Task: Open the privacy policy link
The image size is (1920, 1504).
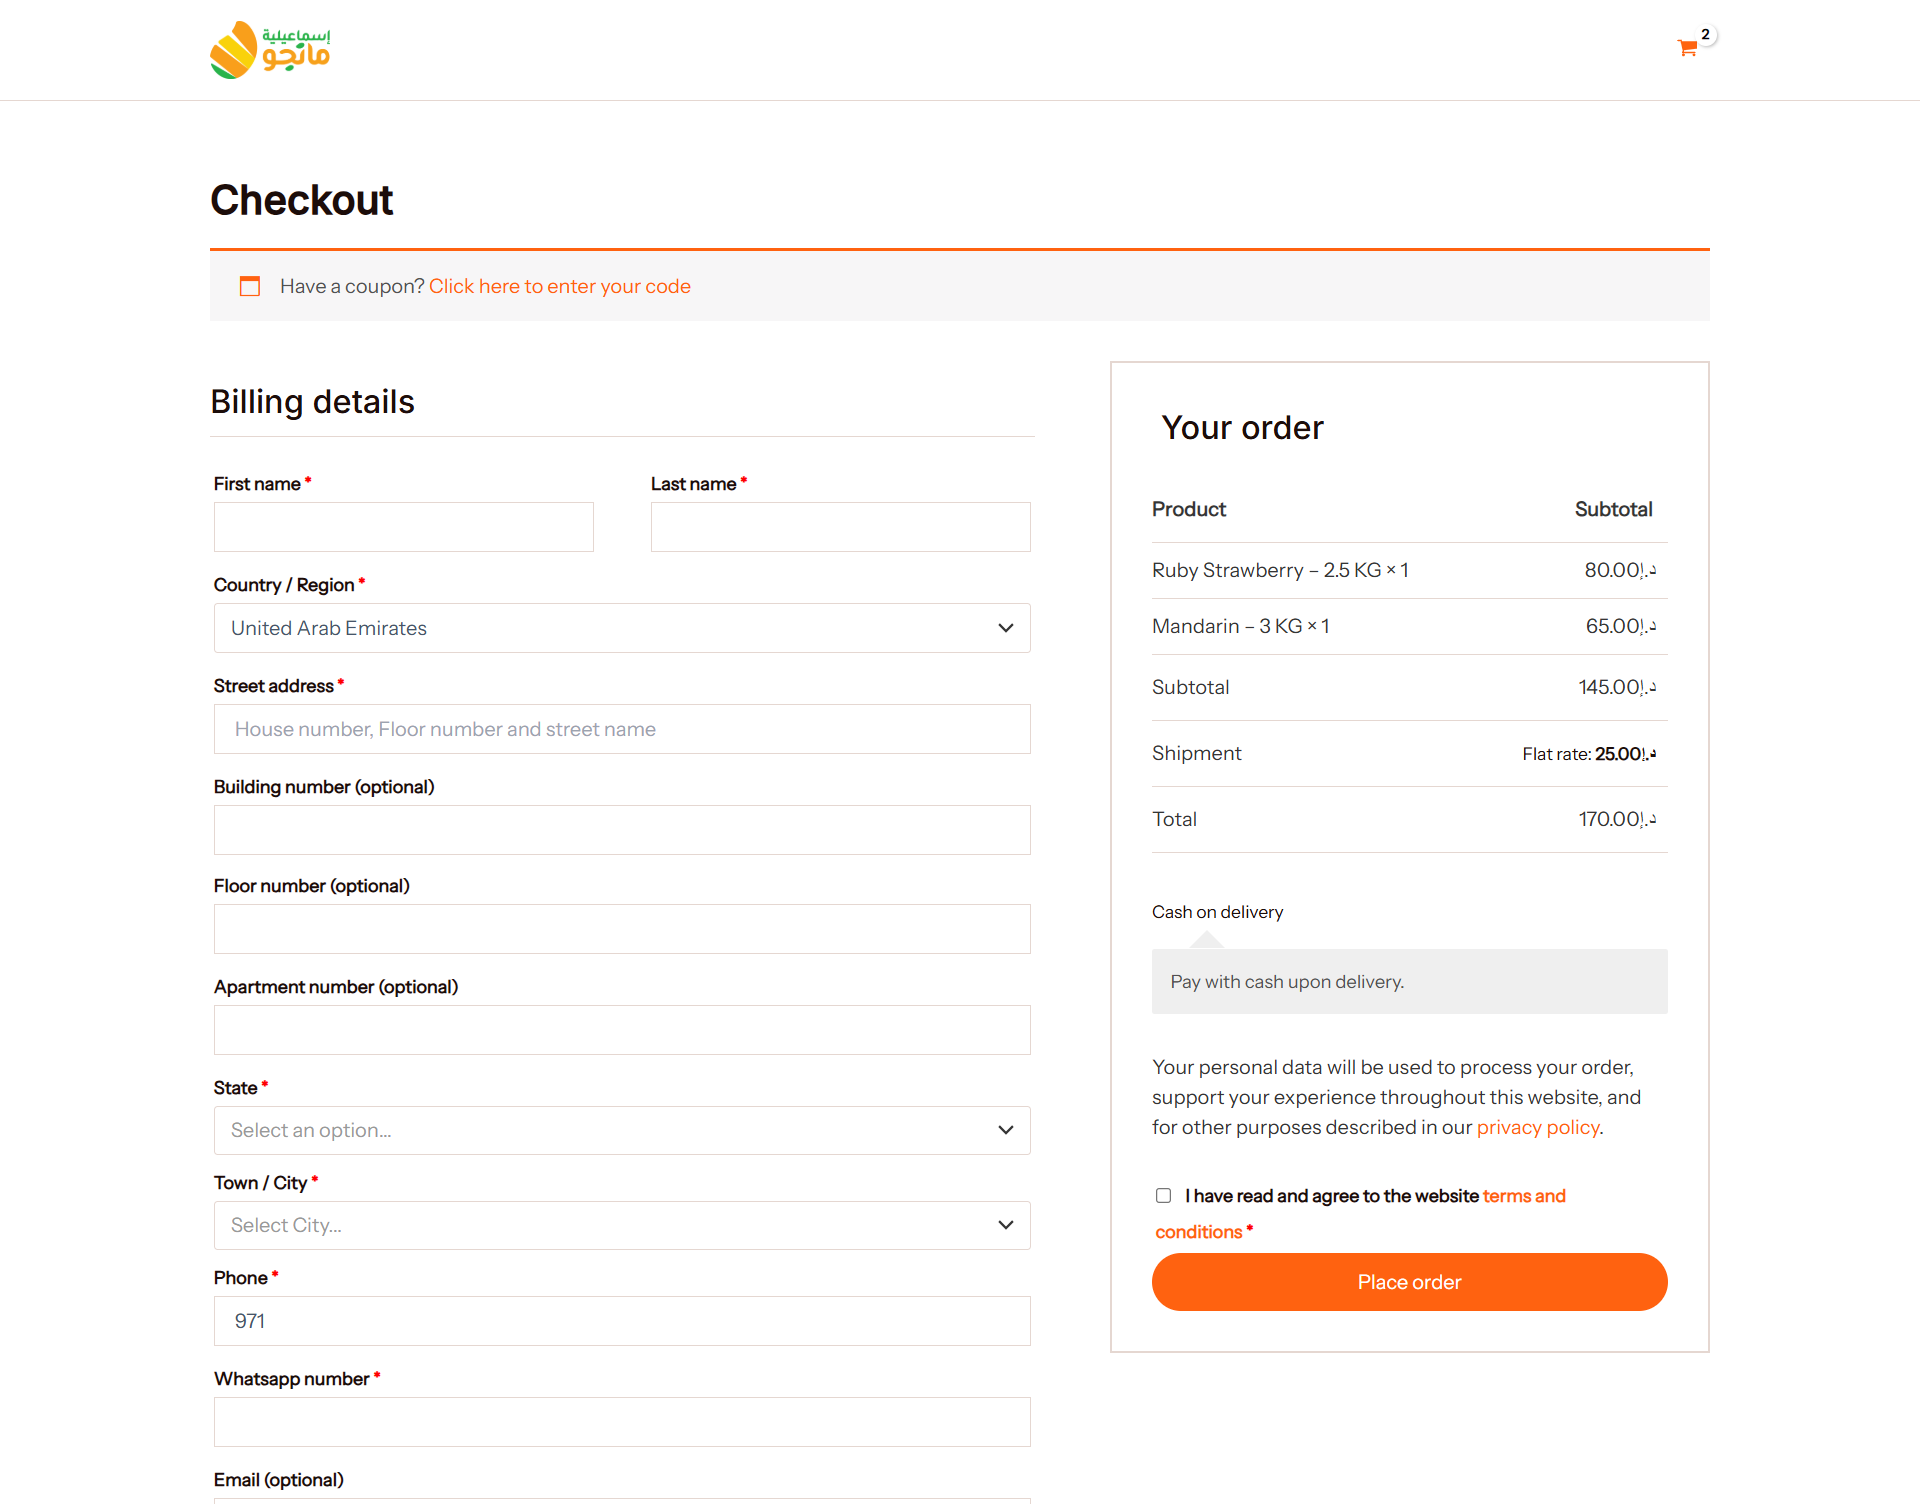Action: (1538, 1127)
